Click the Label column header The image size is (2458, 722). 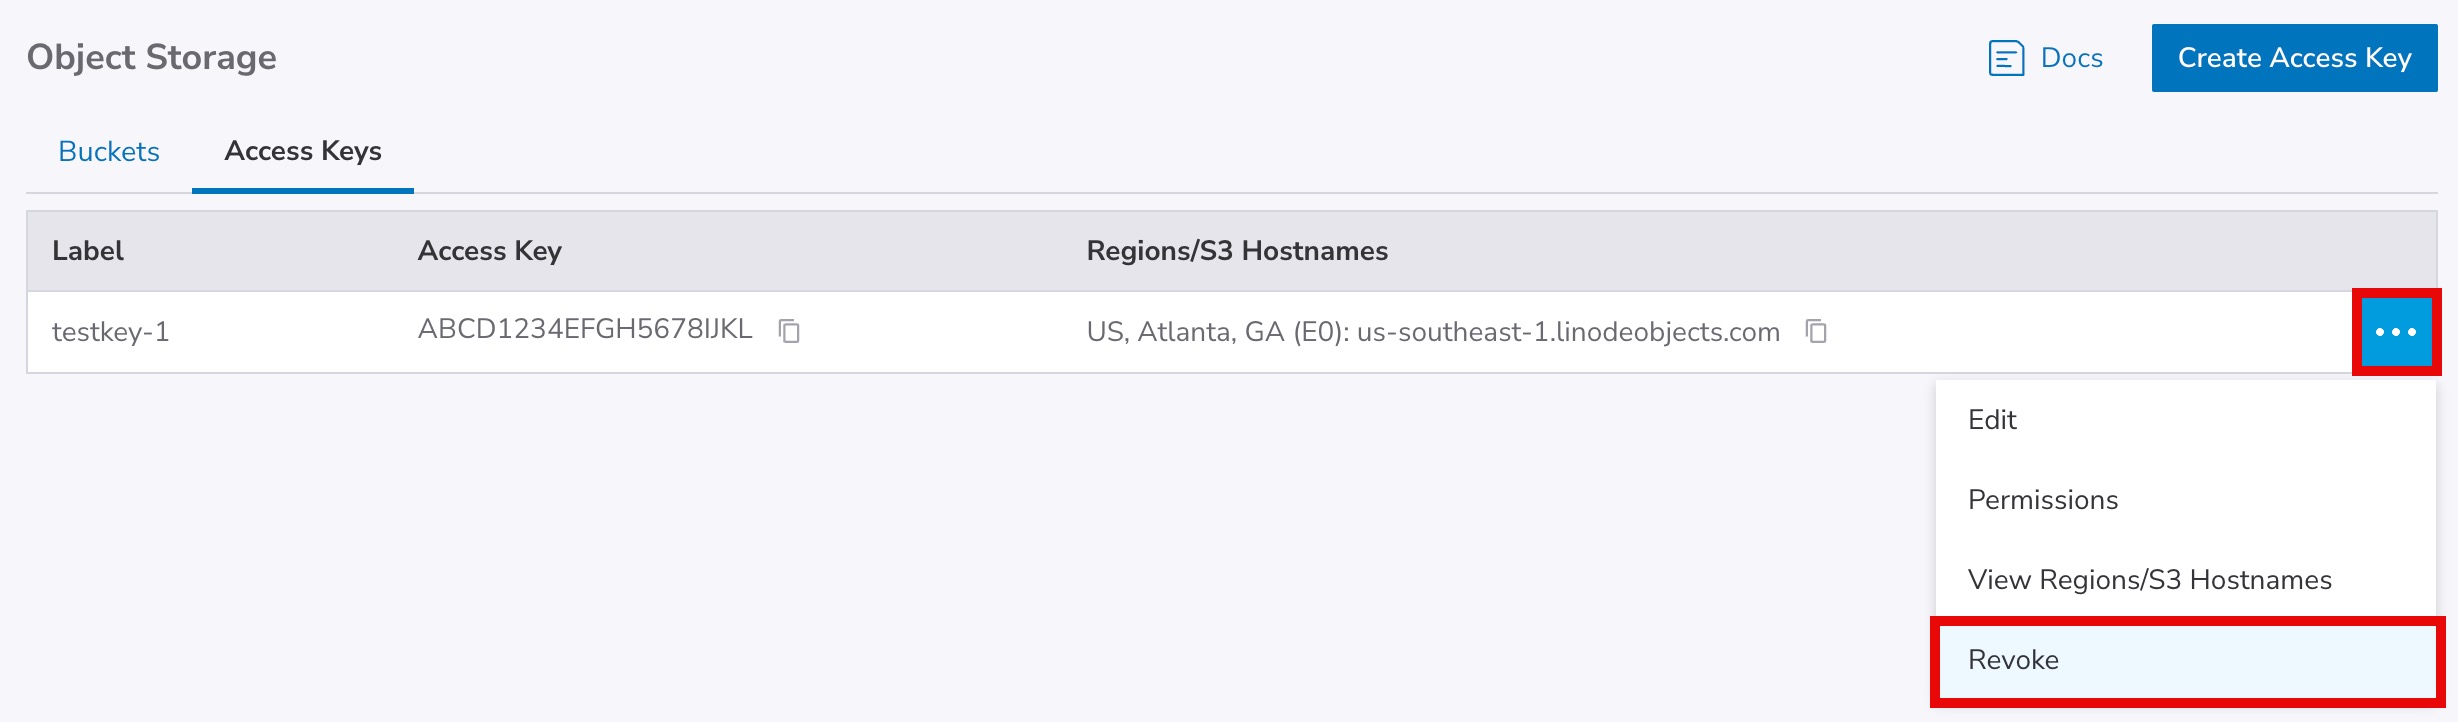point(88,251)
